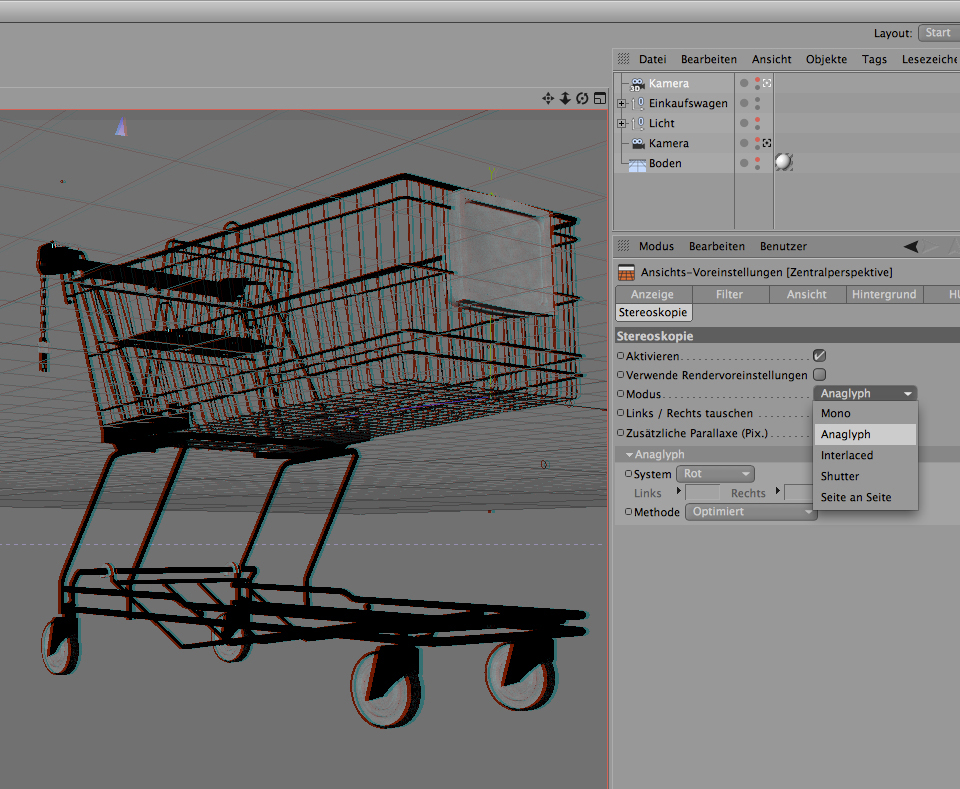Click the toggle active view icon
This screenshot has height=789, width=960.
coord(599,98)
